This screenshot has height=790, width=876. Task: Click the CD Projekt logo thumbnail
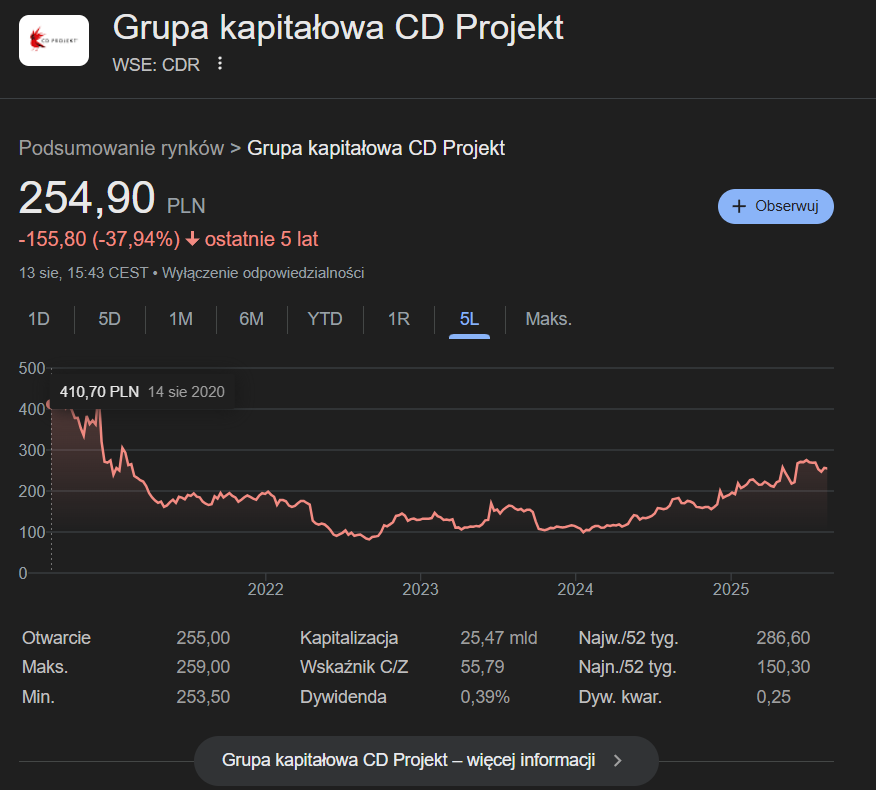coord(54,40)
